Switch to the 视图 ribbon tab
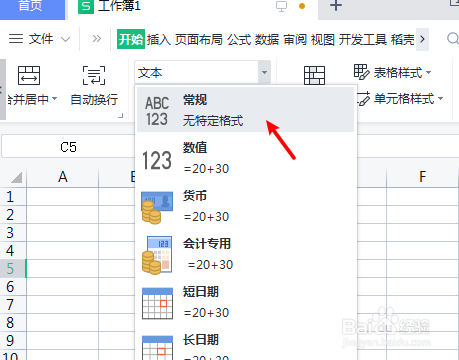Viewport: 459px width, 360px height. [x=323, y=39]
